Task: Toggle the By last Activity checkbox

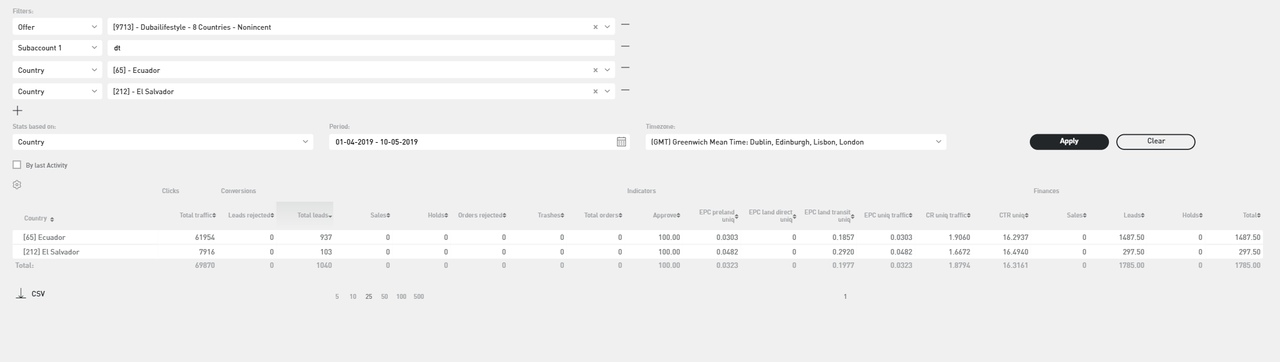Action: click(17, 165)
